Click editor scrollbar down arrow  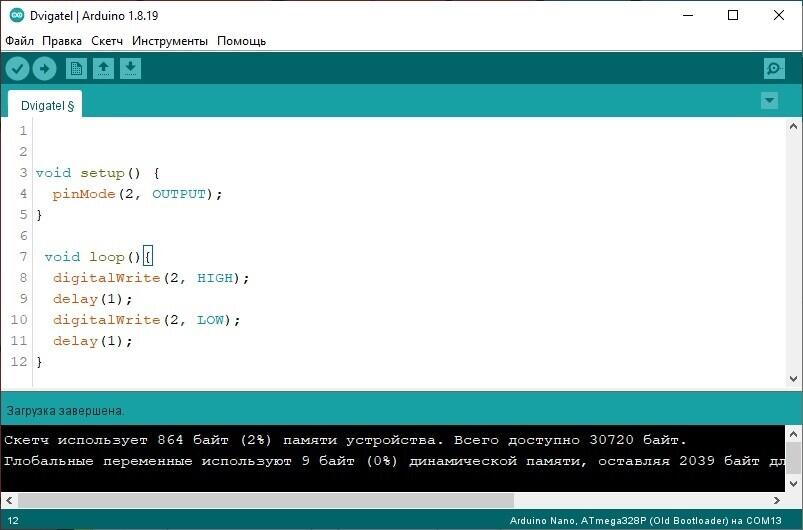793,379
